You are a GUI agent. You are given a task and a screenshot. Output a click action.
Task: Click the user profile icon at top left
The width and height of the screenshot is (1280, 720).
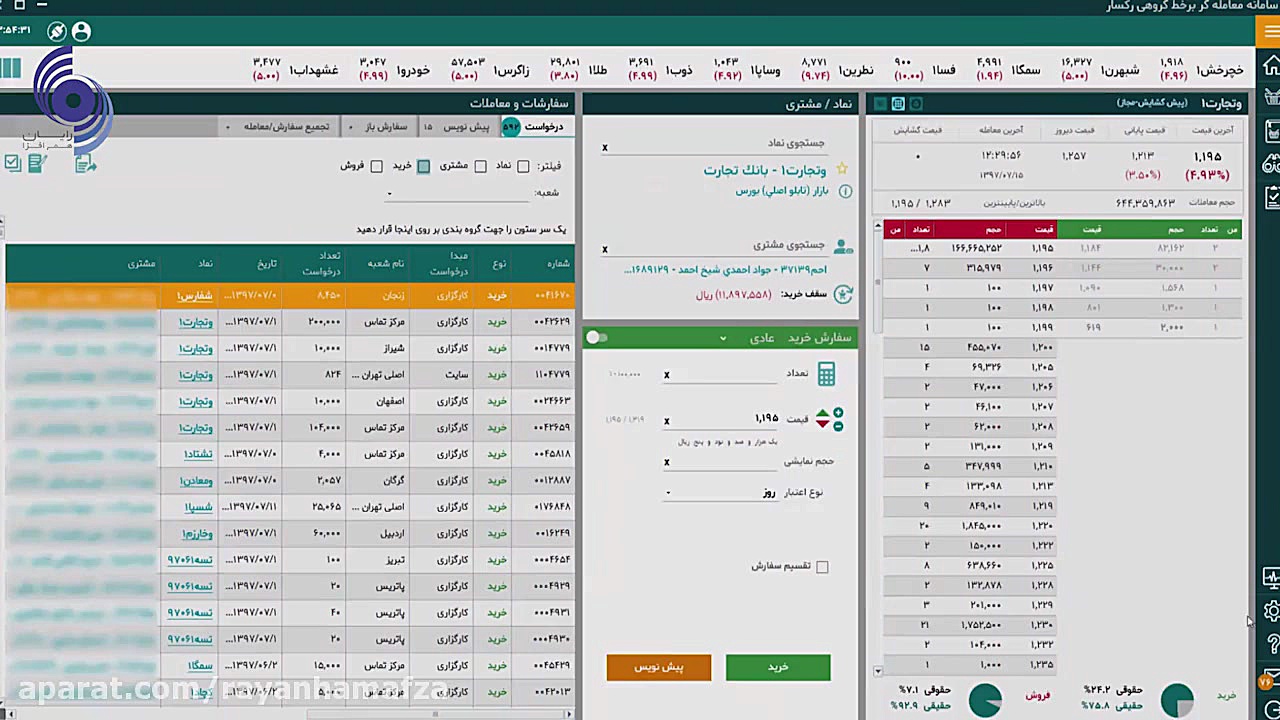81,32
